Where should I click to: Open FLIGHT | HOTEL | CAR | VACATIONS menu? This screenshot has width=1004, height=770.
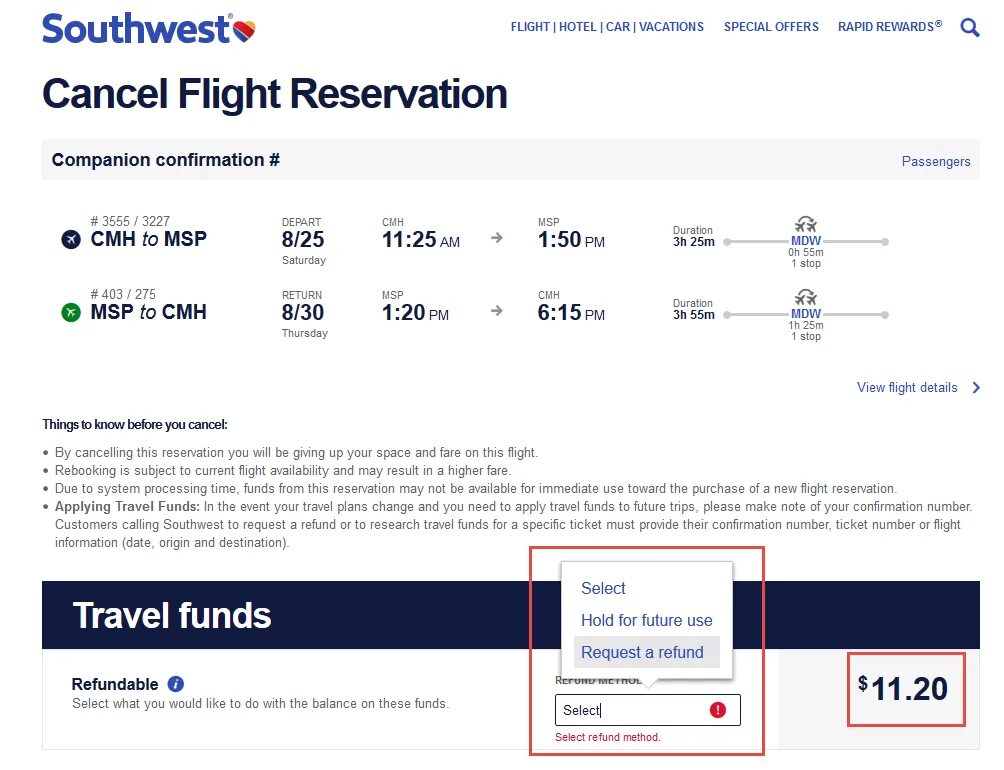607,27
